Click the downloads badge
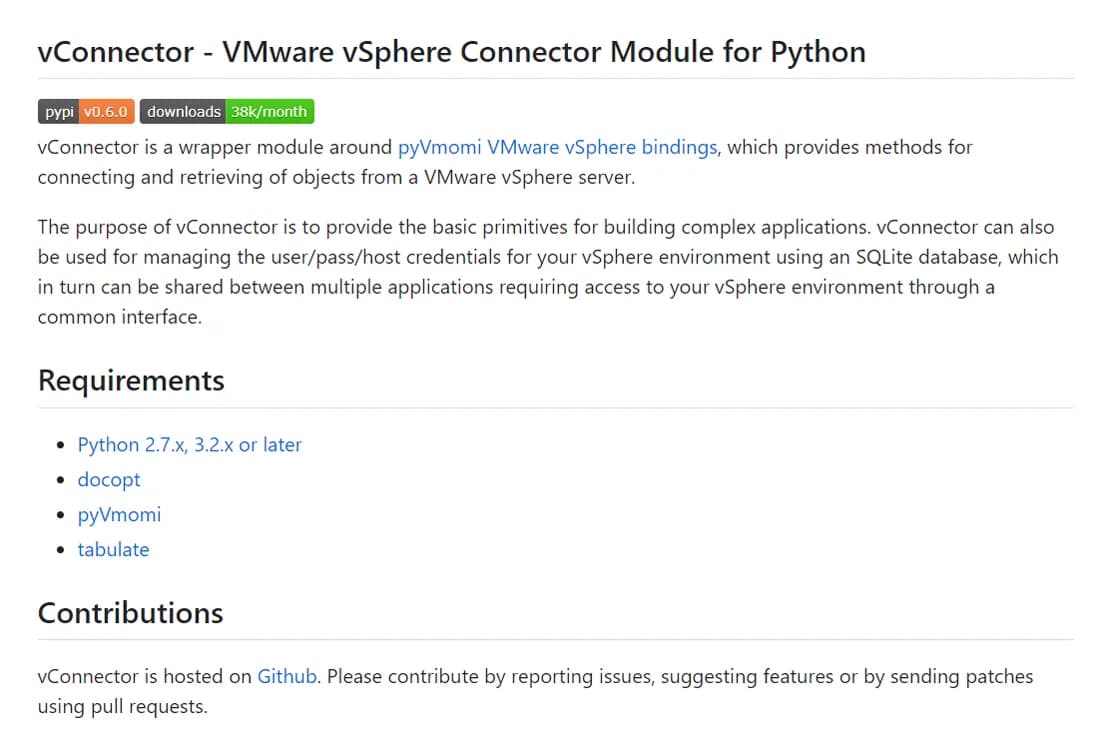This screenshot has width=1100, height=751. tap(183, 111)
